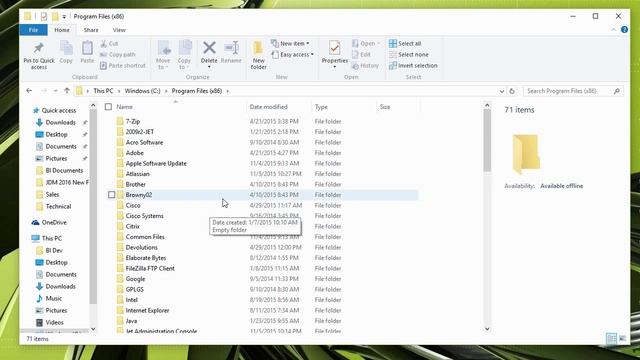The width and height of the screenshot is (640, 360).
Task: Refresh the current folder view
Action: coord(512,91)
